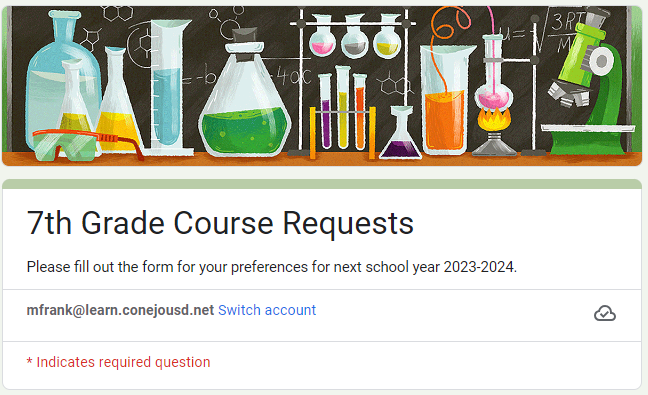This screenshot has width=648, height=395.
Task: Click the small purple conical flask
Action: (400, 133)
